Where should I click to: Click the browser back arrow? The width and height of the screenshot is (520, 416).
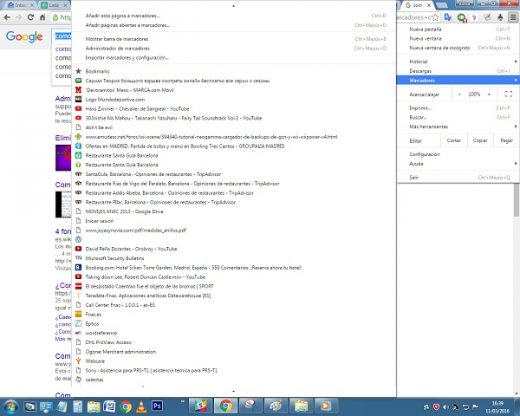click(x=7, y=17)
